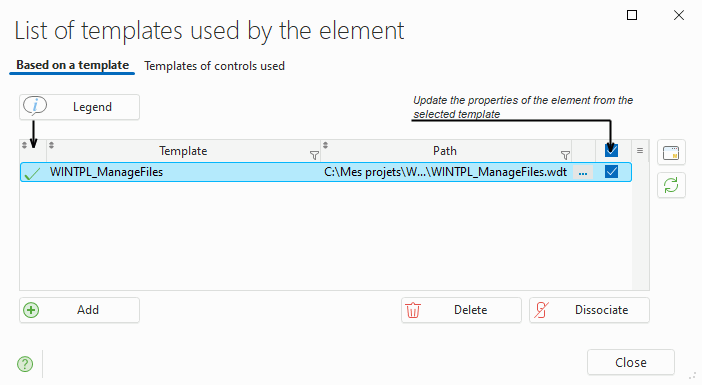Click the Dissociate button
The height and width of the screenshot is (385, 702).
click(589, 310)
